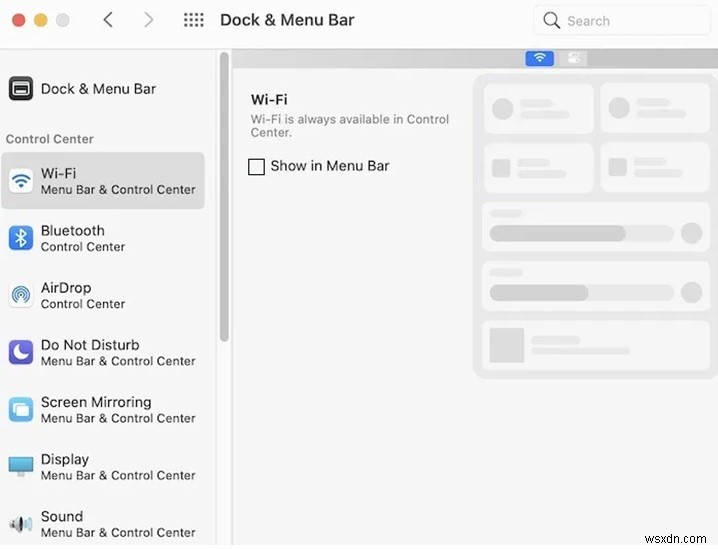The image size is (718, 549).
Task: Click the magnifying glass search icon
Action: pyautogui.click(x=551, y=20)
